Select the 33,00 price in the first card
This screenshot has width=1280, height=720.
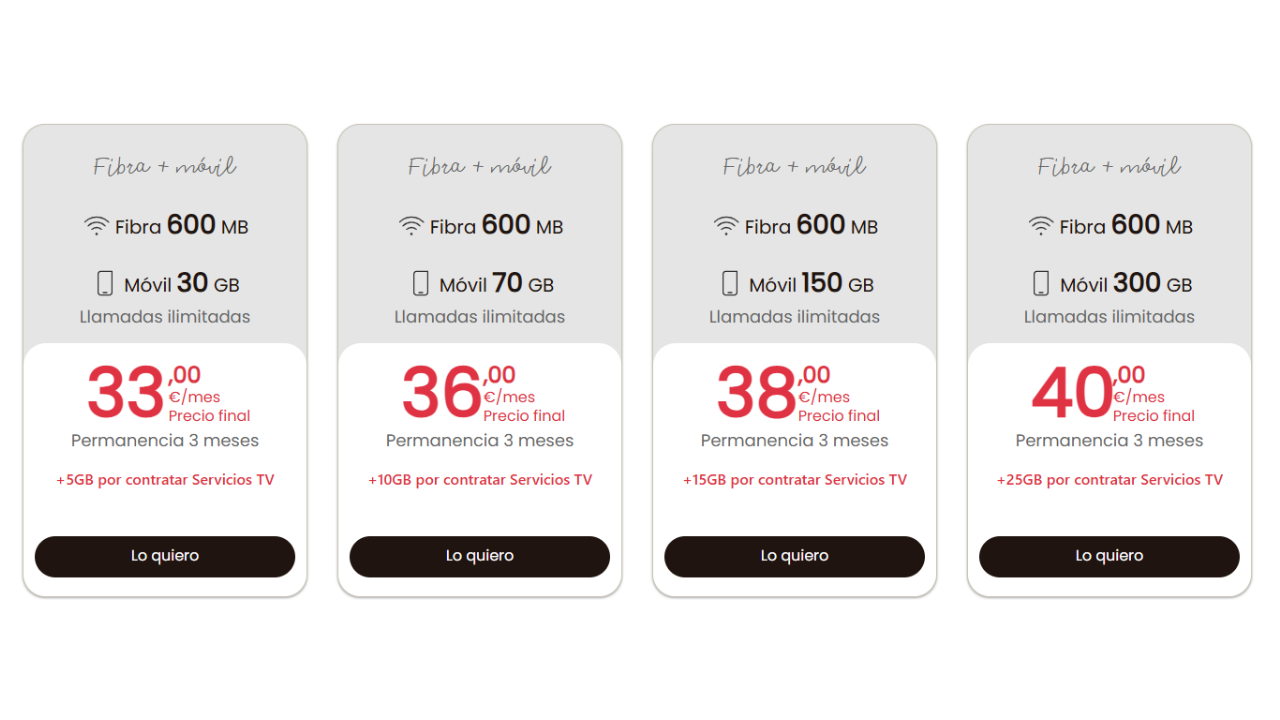coord(144,392)
